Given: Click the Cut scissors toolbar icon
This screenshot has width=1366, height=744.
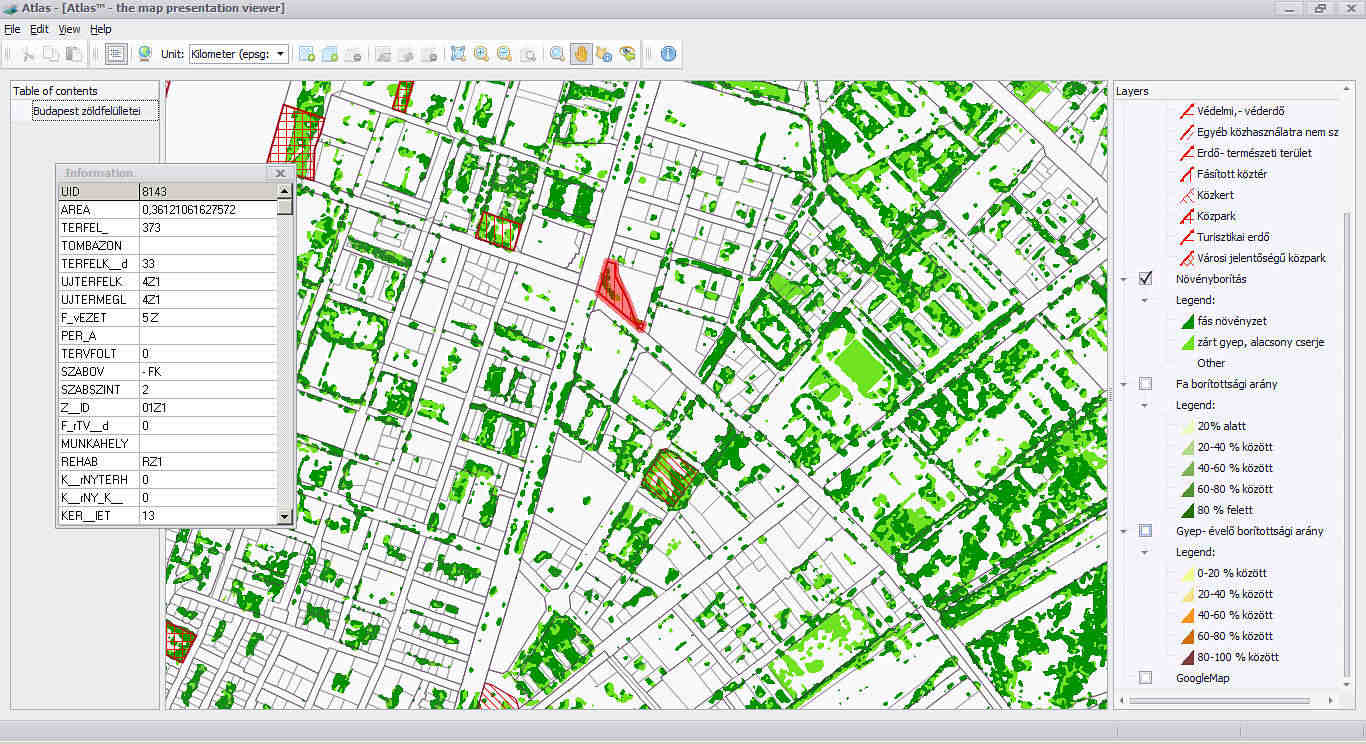Looking at the screenshot, I should 28,54.
